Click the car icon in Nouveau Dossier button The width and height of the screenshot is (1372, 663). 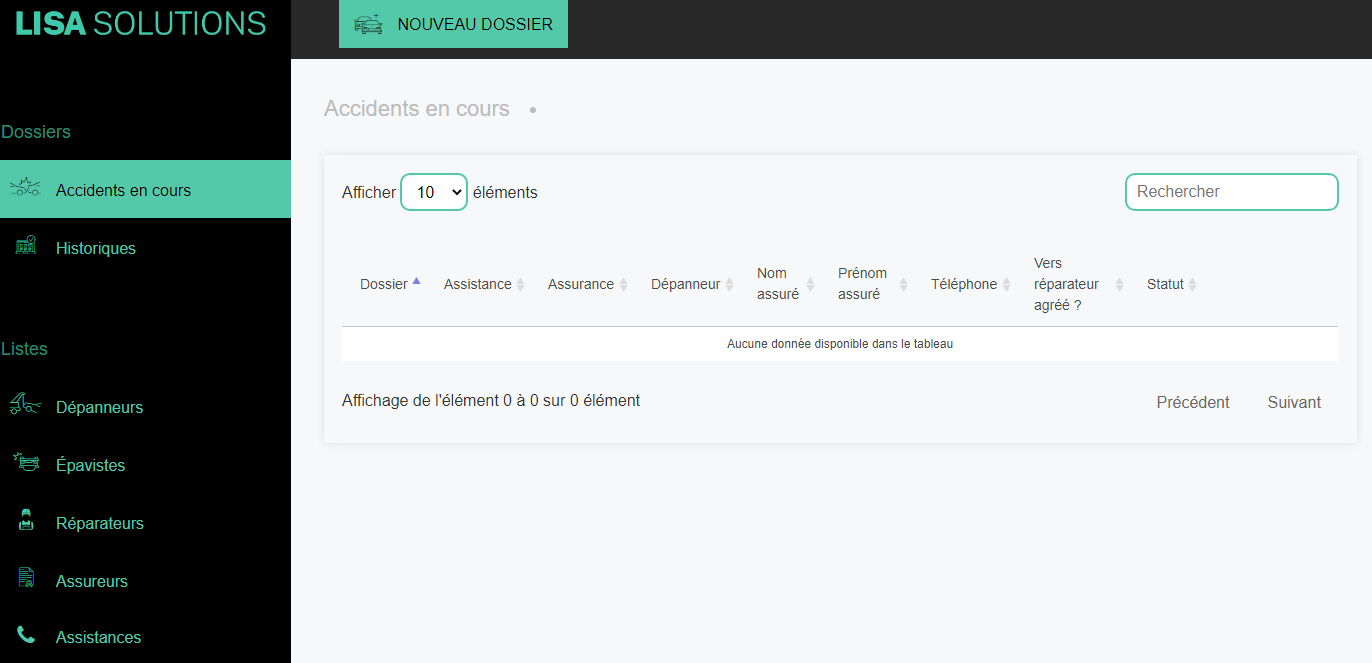pyautogui.click(x=368, y=24)
